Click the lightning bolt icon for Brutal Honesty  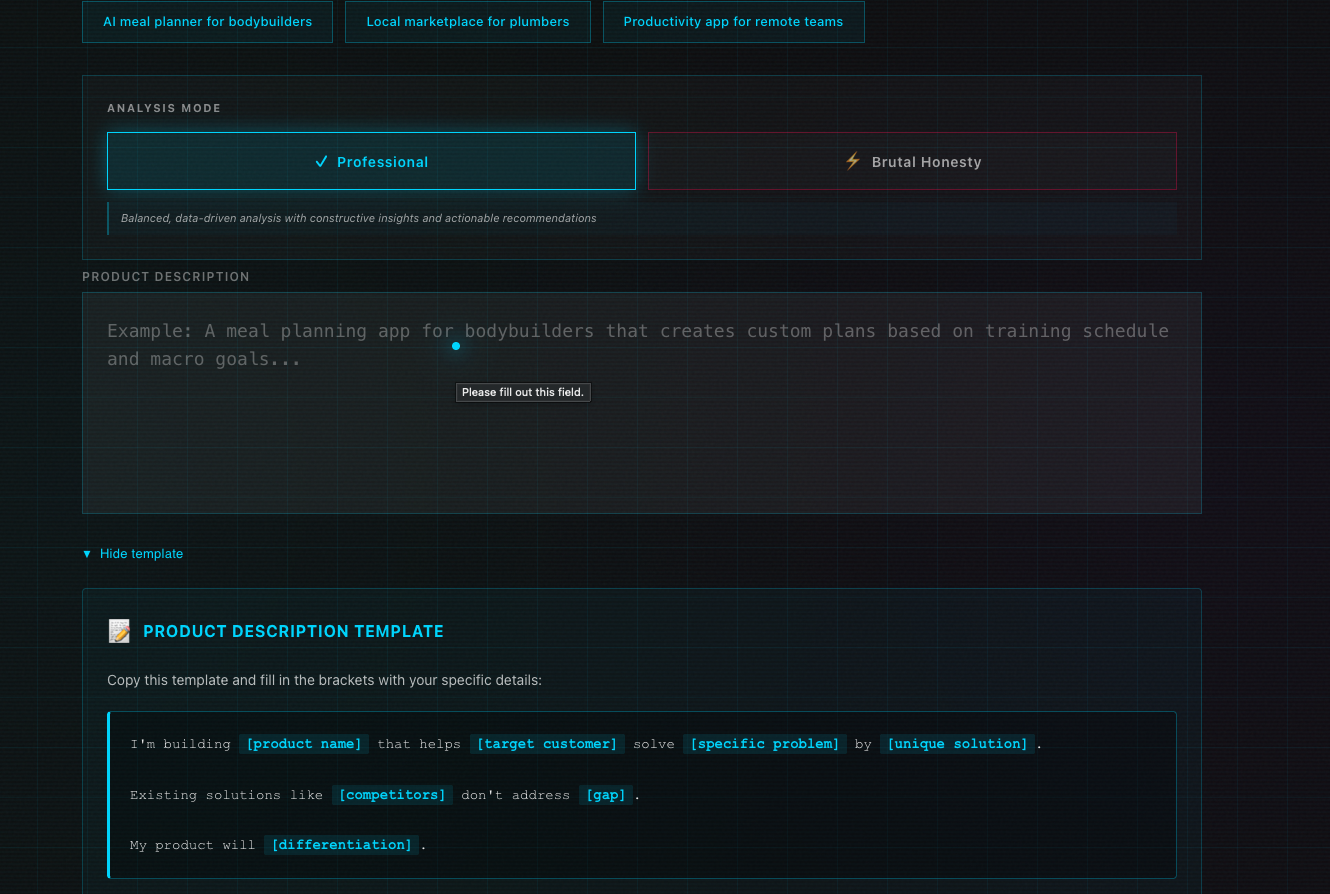click(852, 161)
